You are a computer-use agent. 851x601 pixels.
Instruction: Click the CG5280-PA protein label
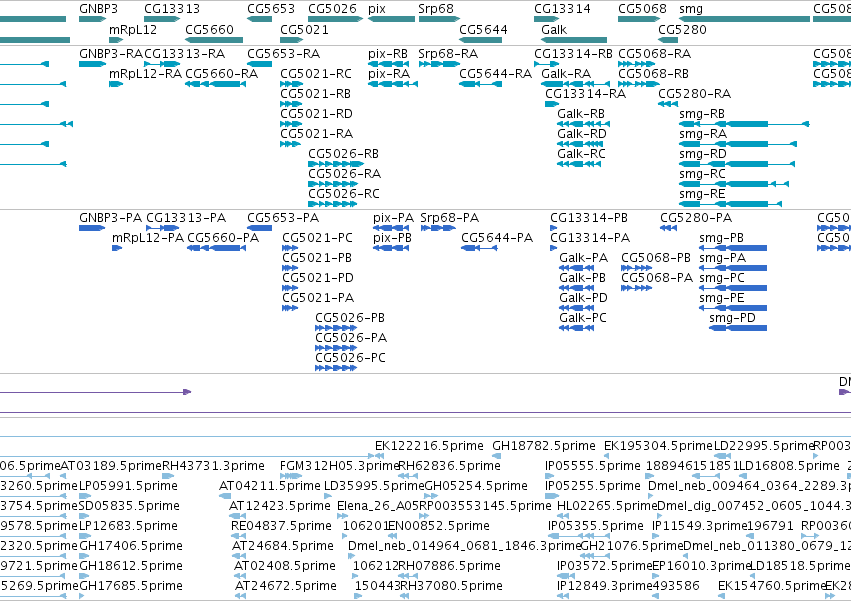click(x=696, y=218)
